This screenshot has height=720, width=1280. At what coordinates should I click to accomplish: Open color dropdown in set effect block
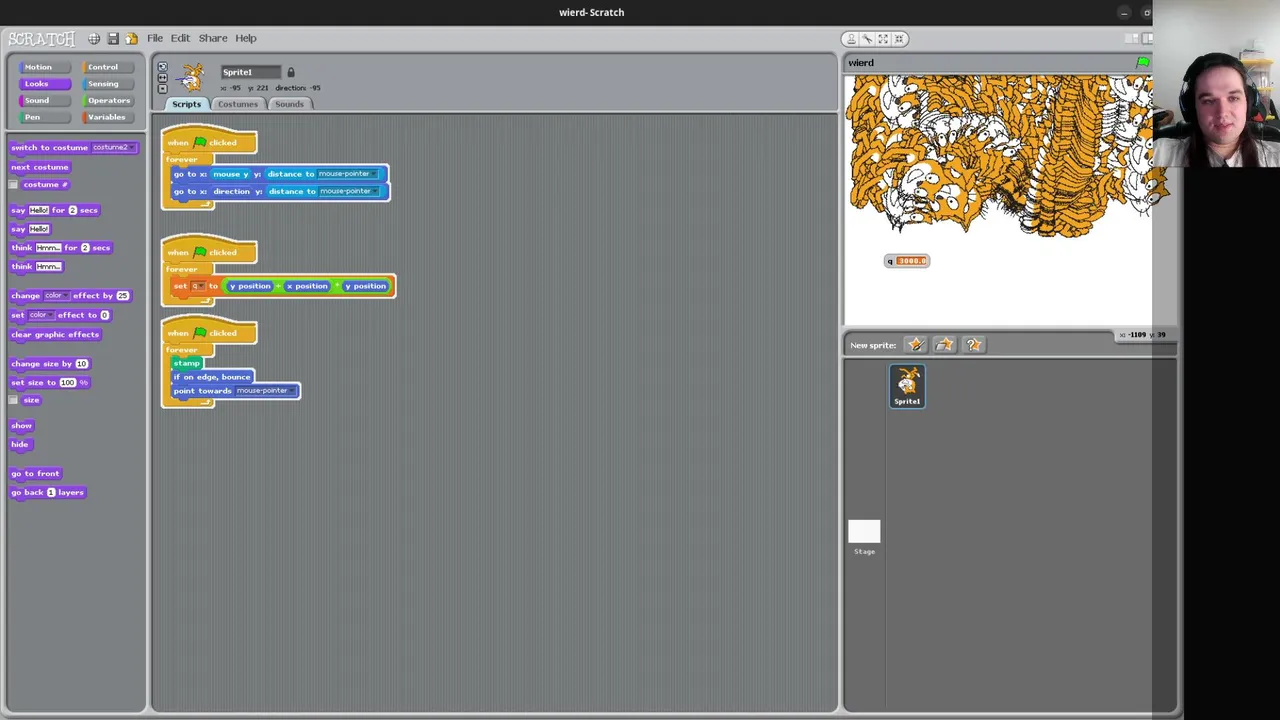click(x=40, y=315)
